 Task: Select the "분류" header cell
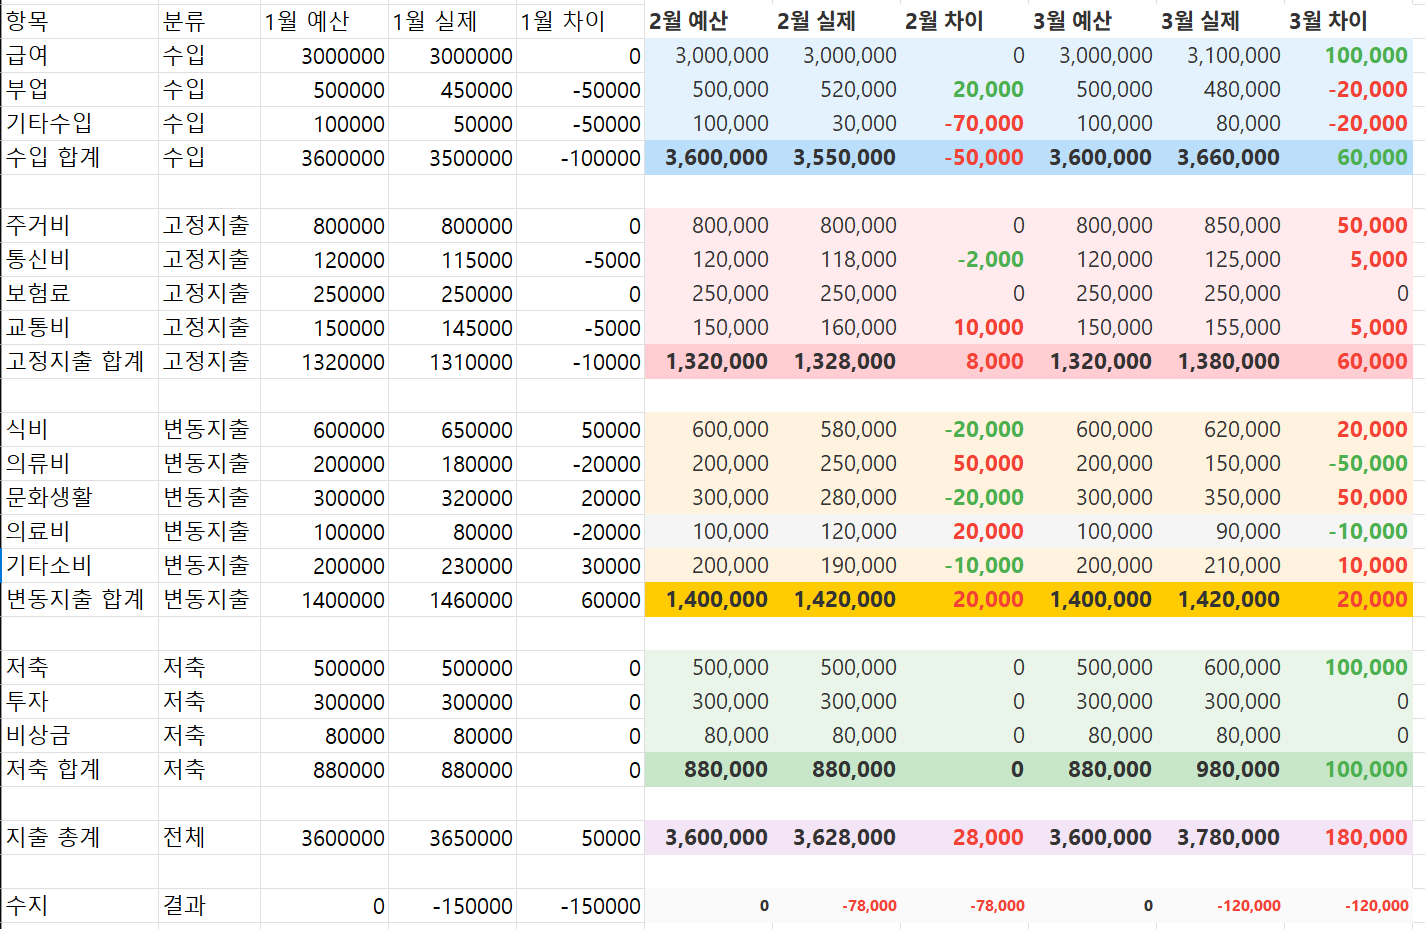tap(208, 21)
